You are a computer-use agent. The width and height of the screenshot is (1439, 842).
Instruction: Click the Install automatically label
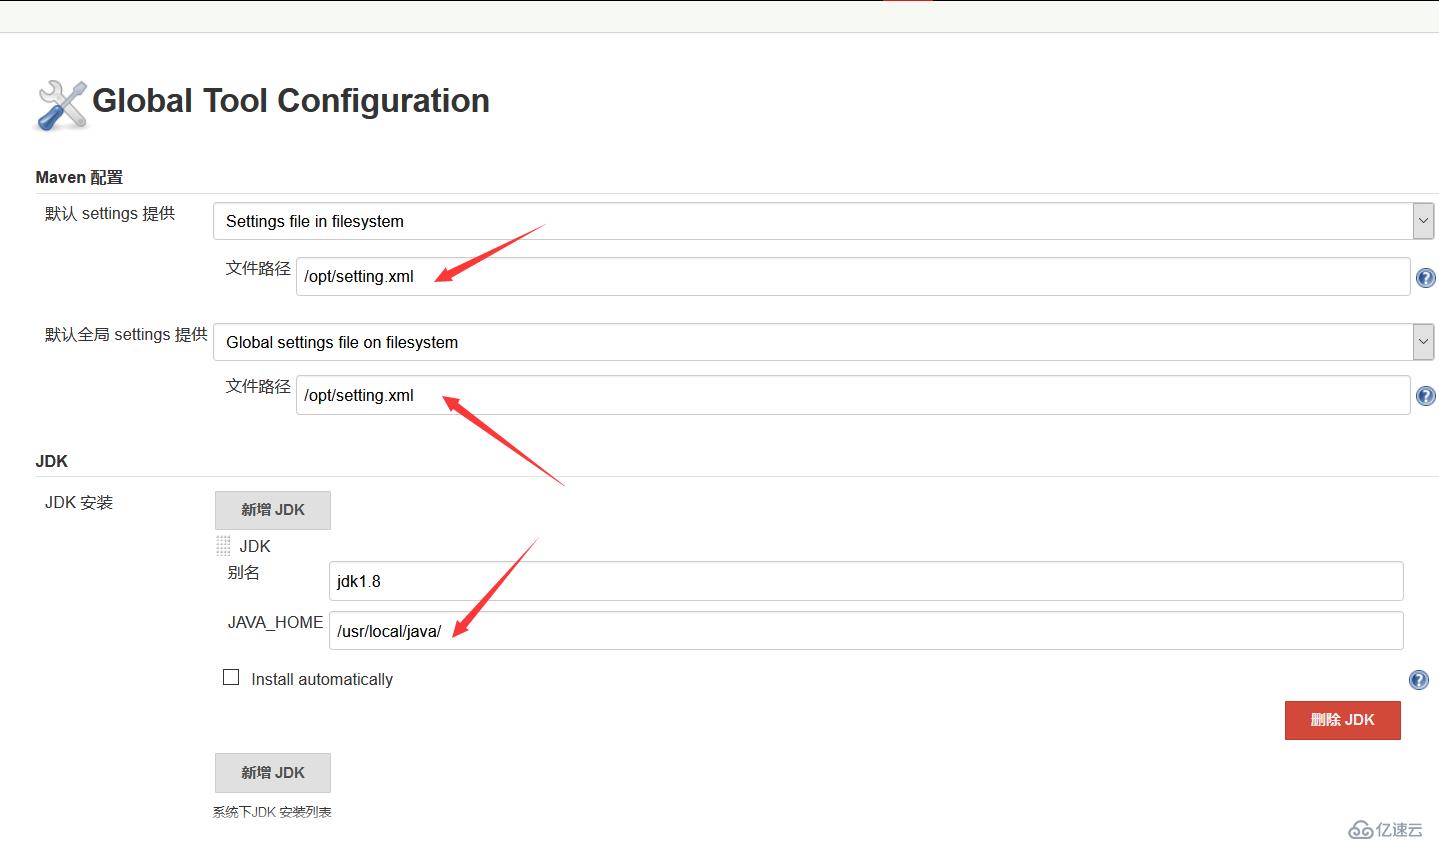coord(322,679)
